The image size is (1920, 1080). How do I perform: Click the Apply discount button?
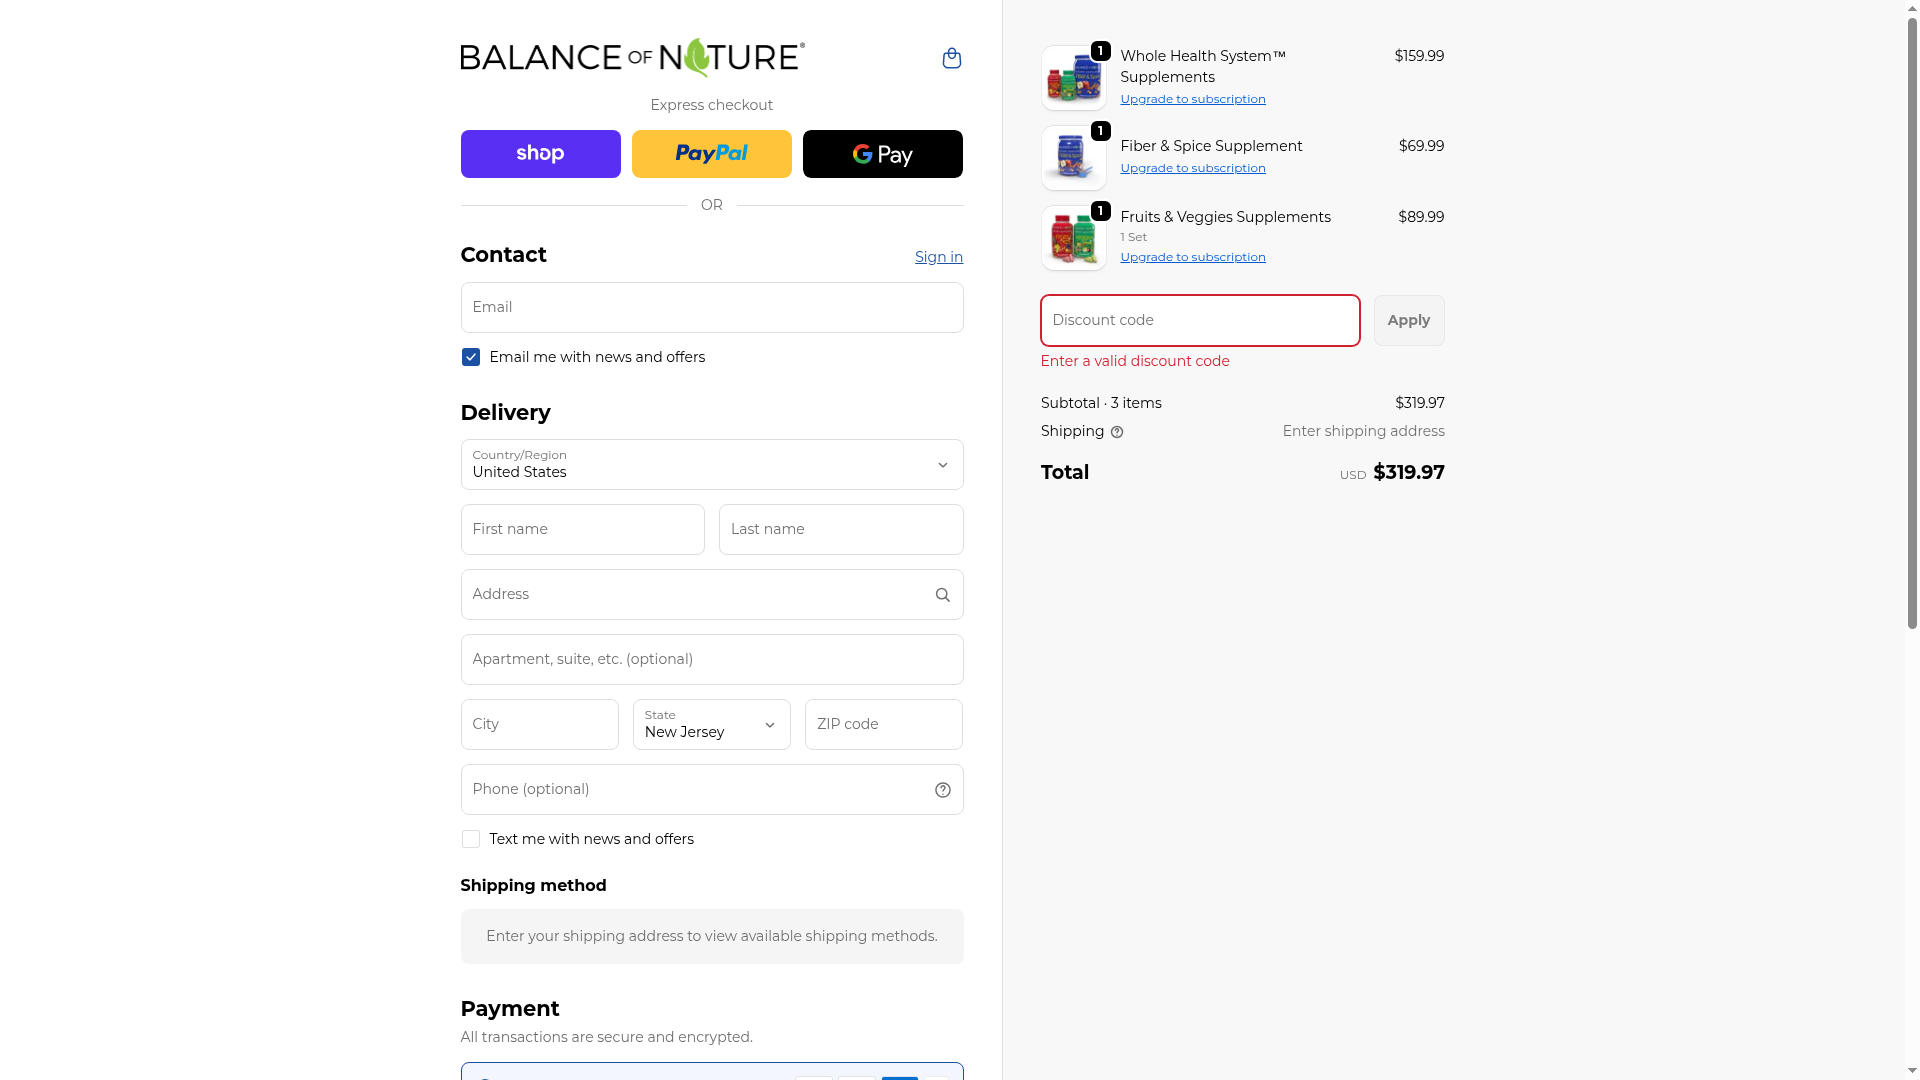(1408, 321)
